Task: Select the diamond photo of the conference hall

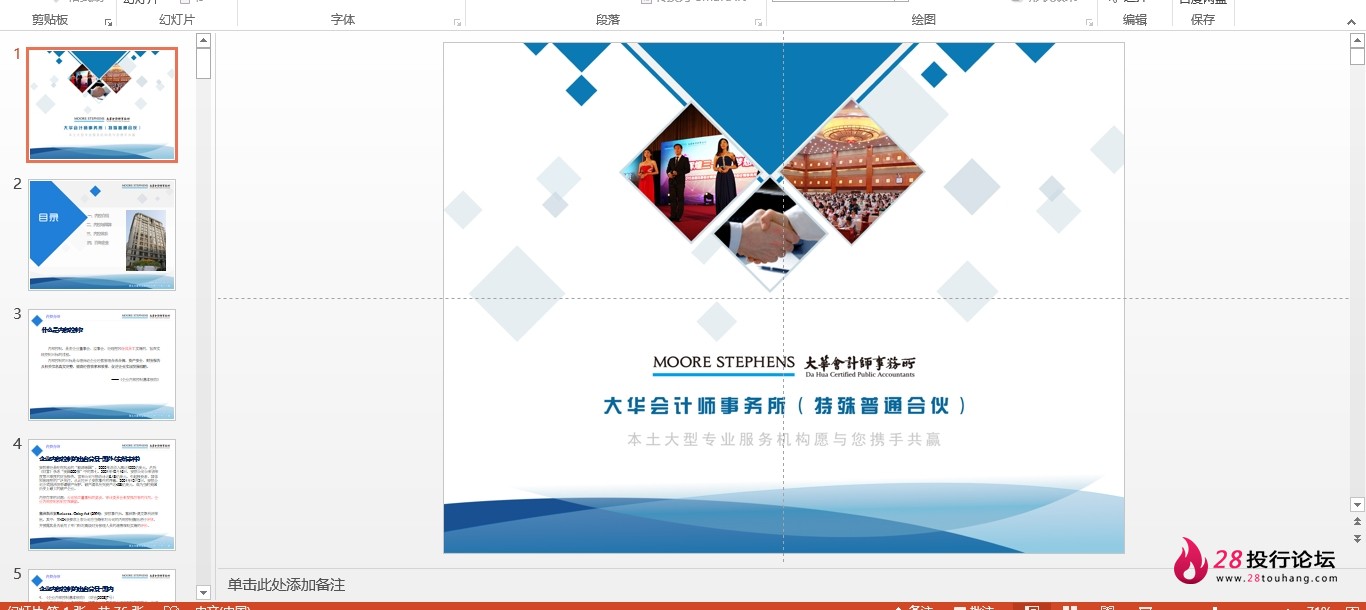Action: coord(853,172)
